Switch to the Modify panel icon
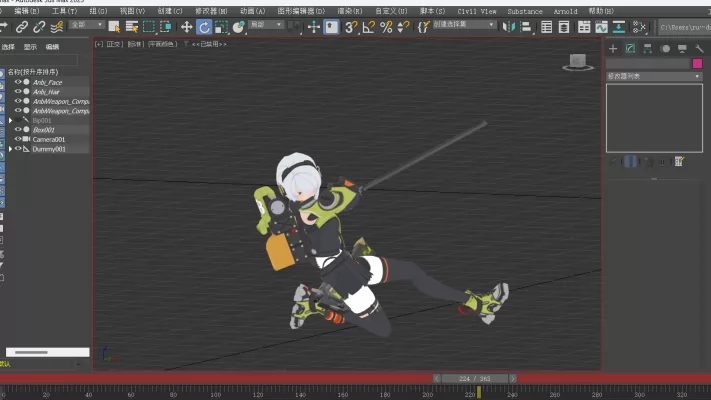Image resolution: width=711 pixels, height=400 pixels. (630, 49)
